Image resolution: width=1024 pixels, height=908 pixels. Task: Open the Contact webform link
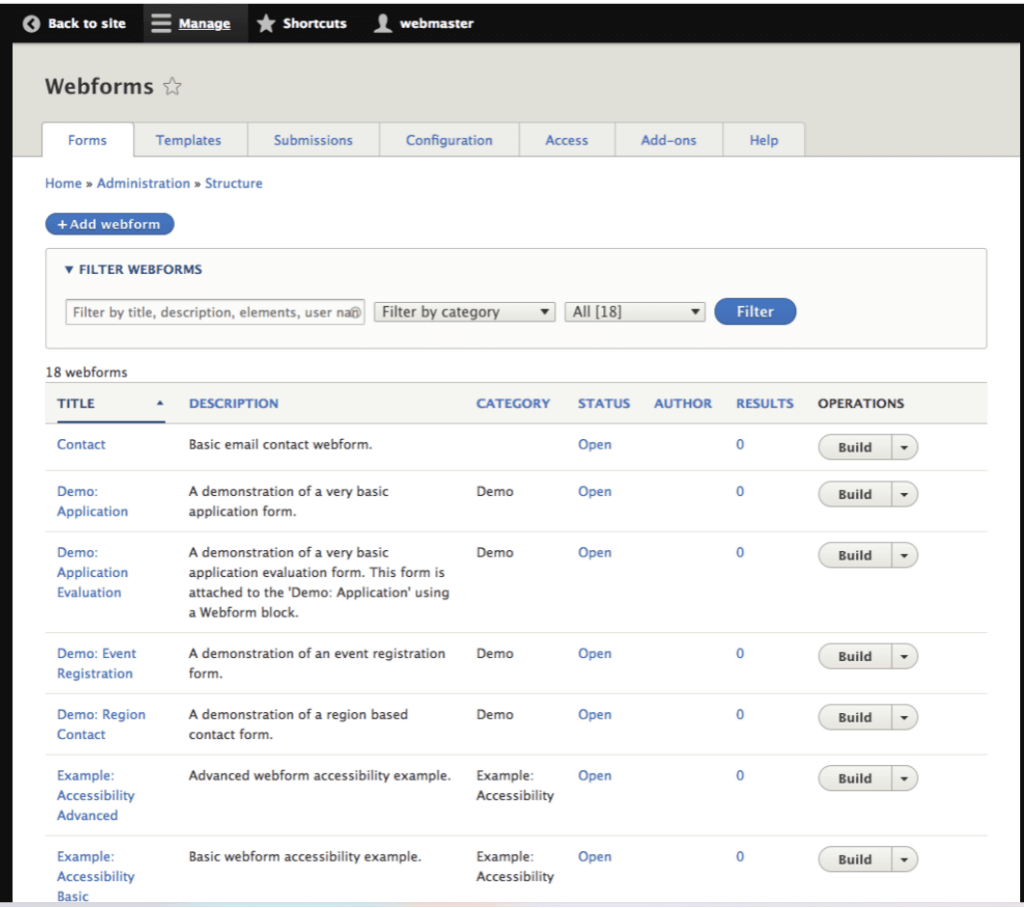tap(81, 444)
